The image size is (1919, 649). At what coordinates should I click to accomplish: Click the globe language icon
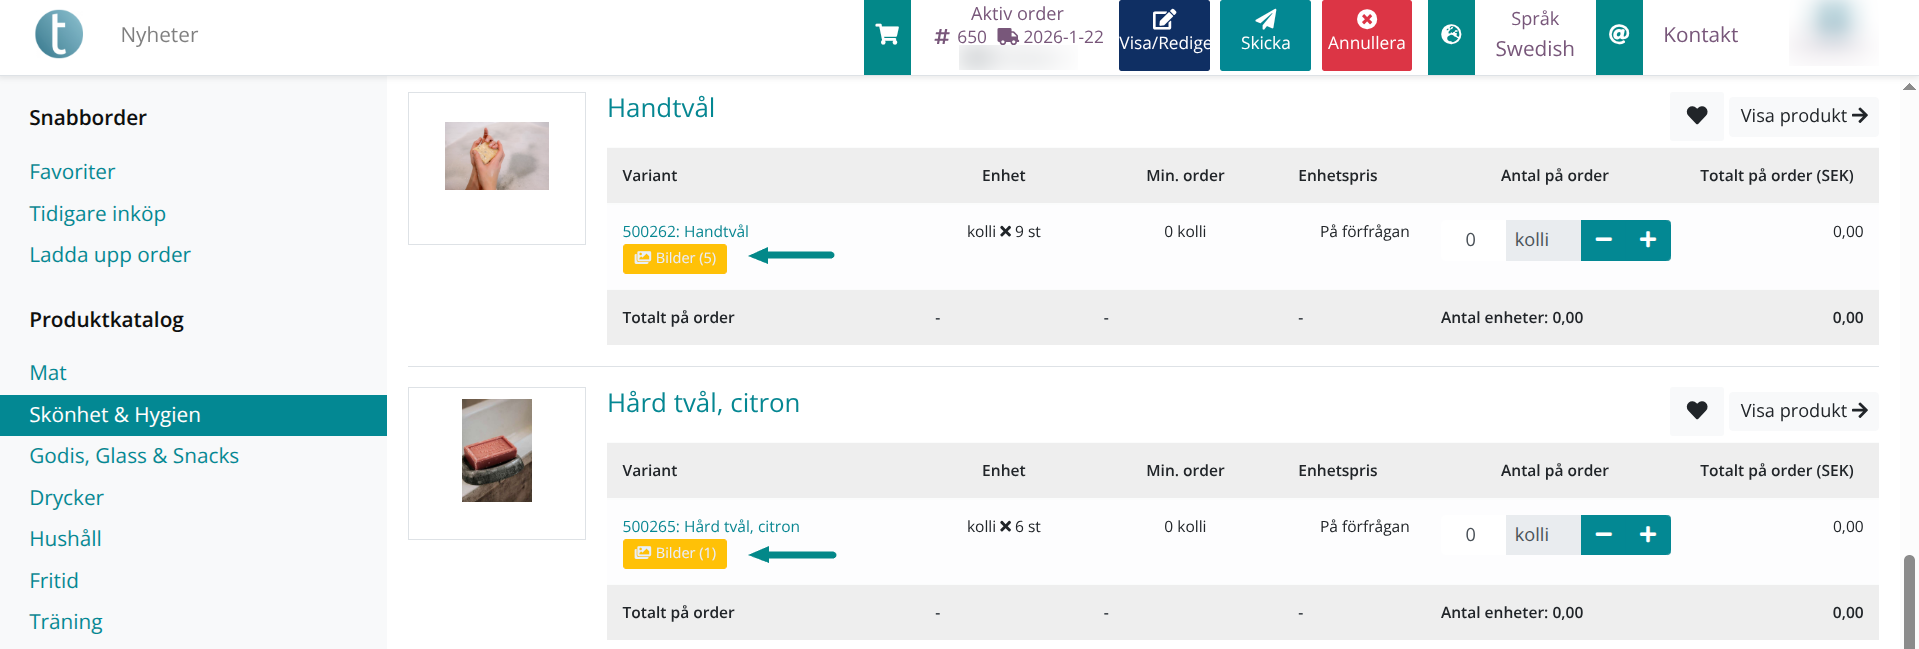[1451, 36]
